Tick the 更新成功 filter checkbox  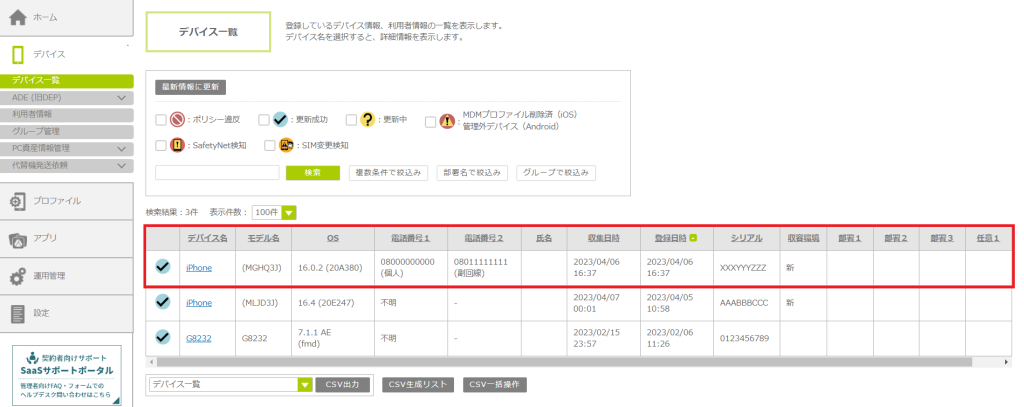tap(264, 119)
